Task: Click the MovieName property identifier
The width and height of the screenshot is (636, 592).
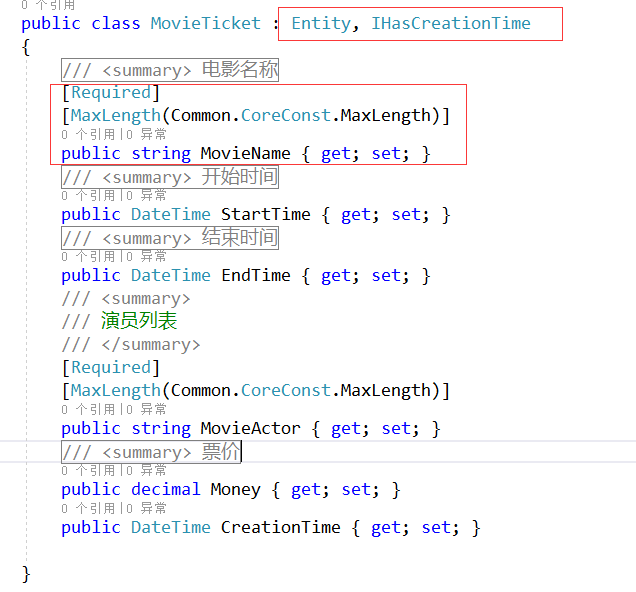Action: coord(245,154)
